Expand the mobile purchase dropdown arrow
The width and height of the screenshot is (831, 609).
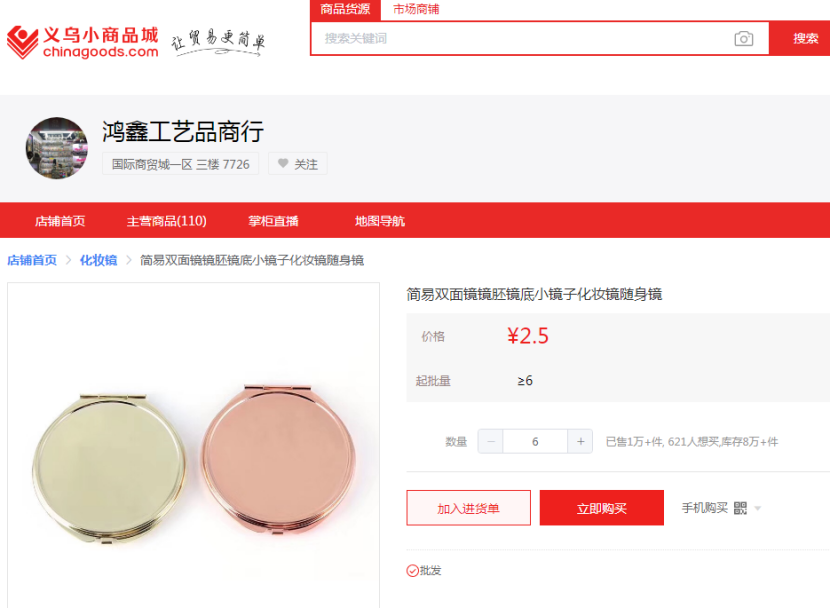pyautogui.click(x=758, y=508)
